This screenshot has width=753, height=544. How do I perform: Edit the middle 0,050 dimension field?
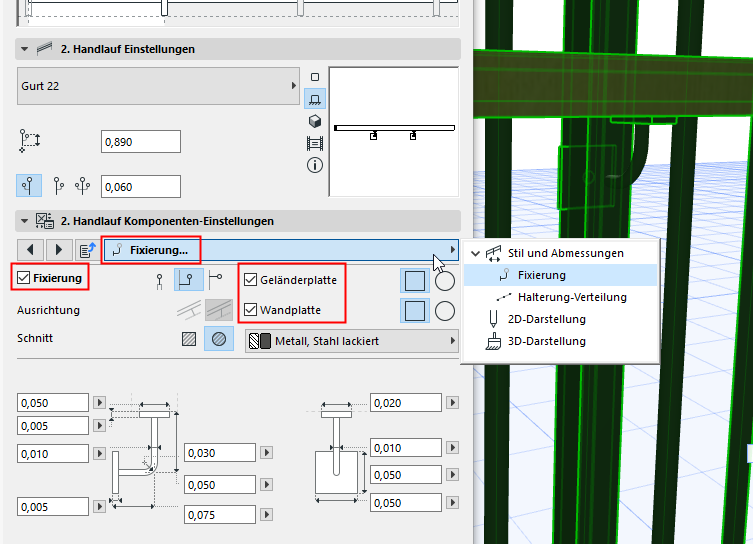click(x=220, y=485)
